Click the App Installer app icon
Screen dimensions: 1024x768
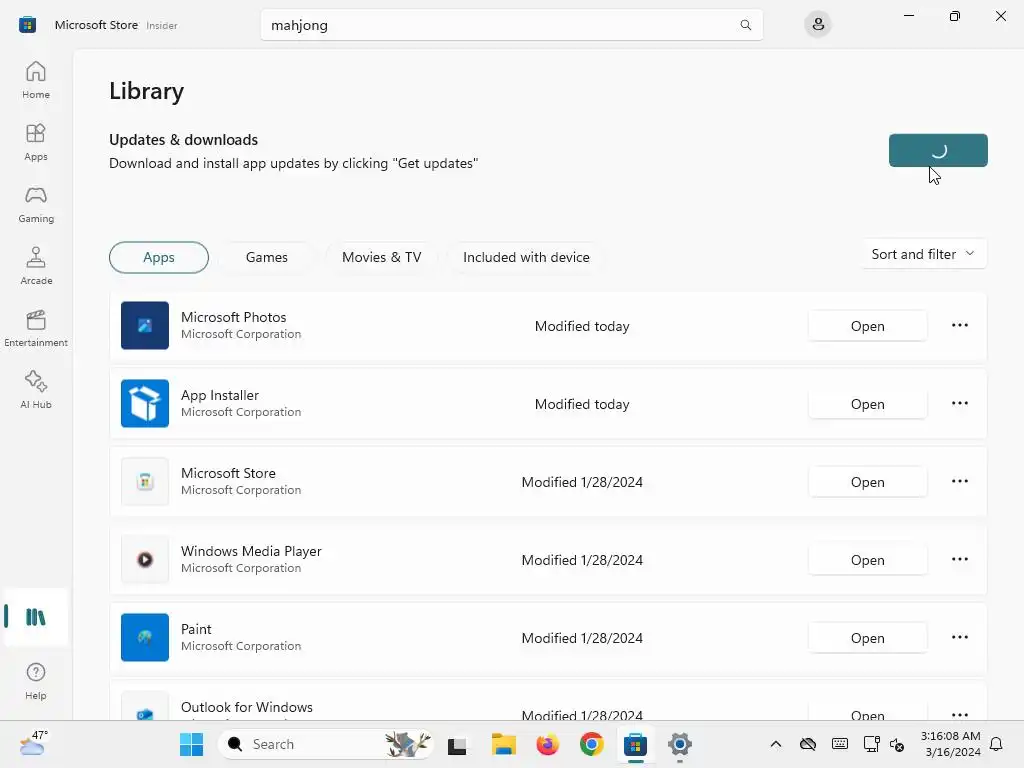click(145, 404)
